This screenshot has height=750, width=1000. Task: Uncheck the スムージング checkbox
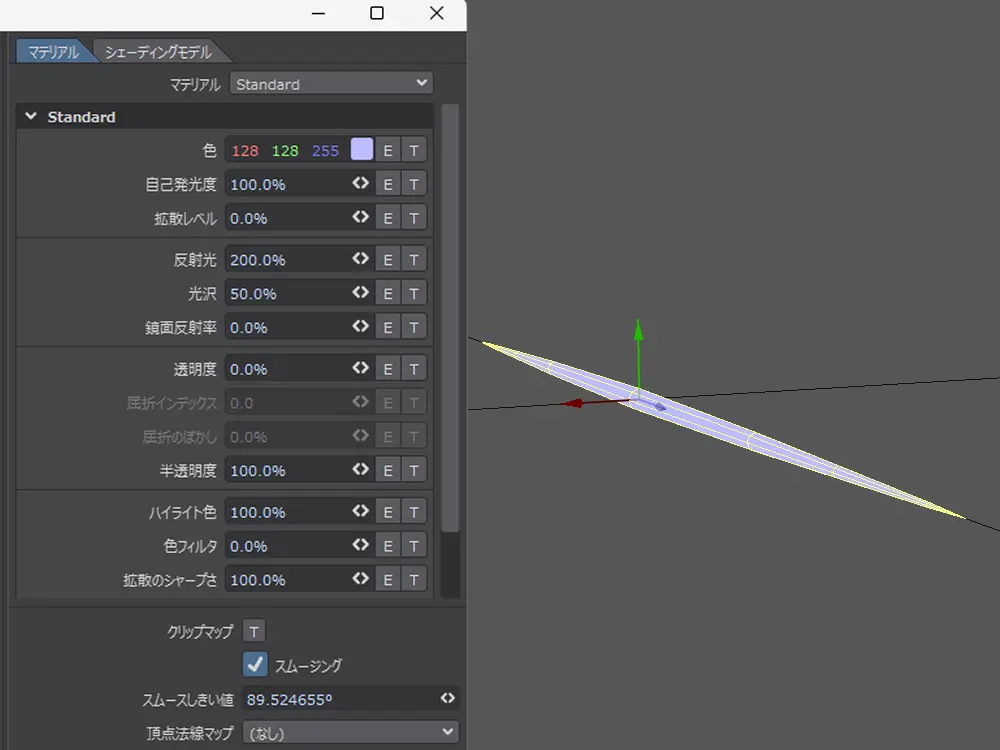coord(255,664)
